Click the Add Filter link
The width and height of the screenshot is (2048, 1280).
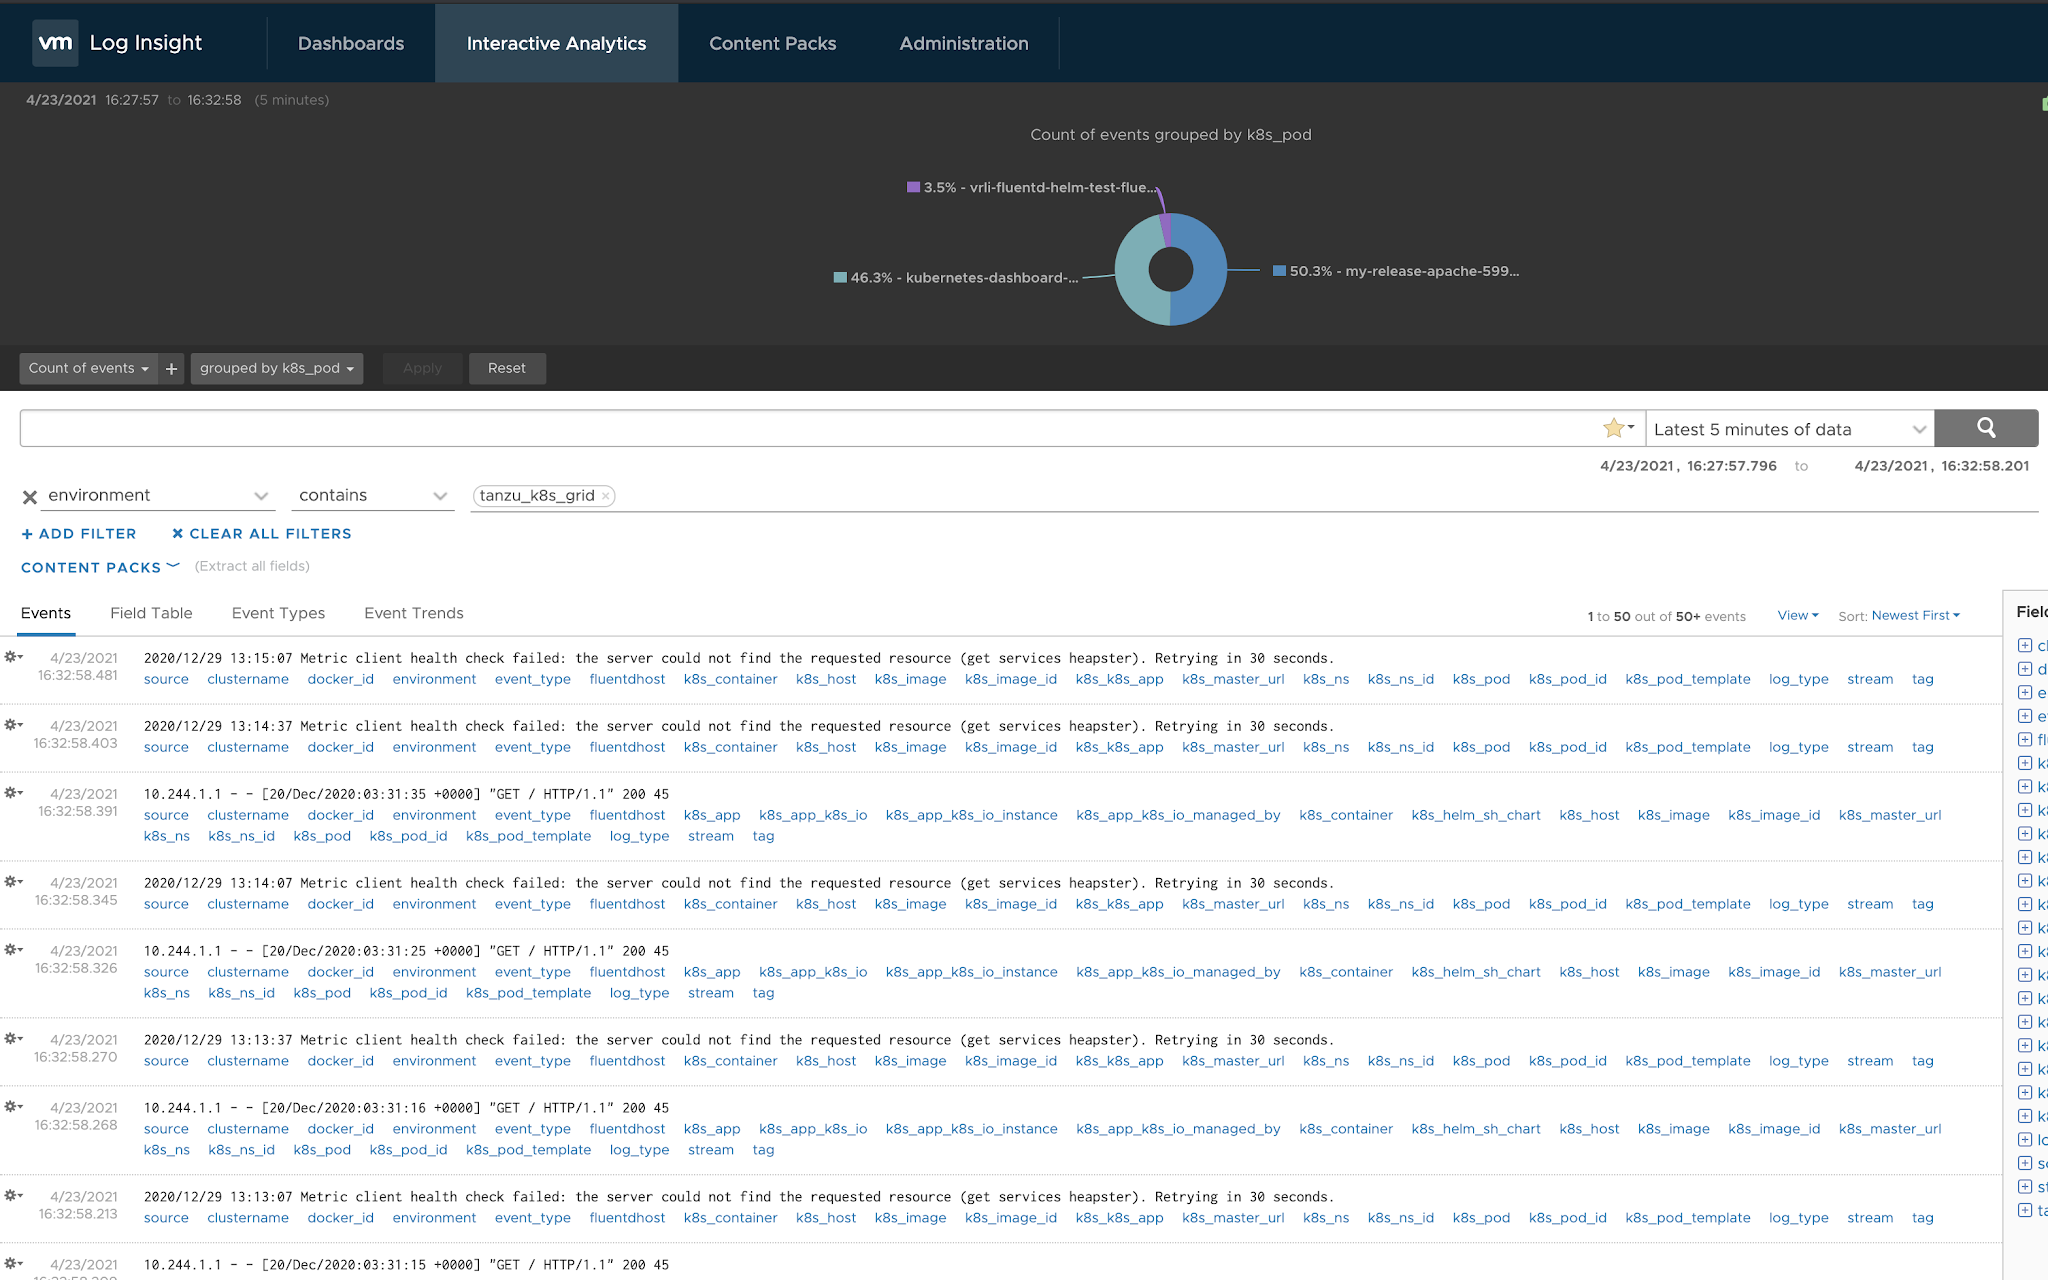coord(79,534)
